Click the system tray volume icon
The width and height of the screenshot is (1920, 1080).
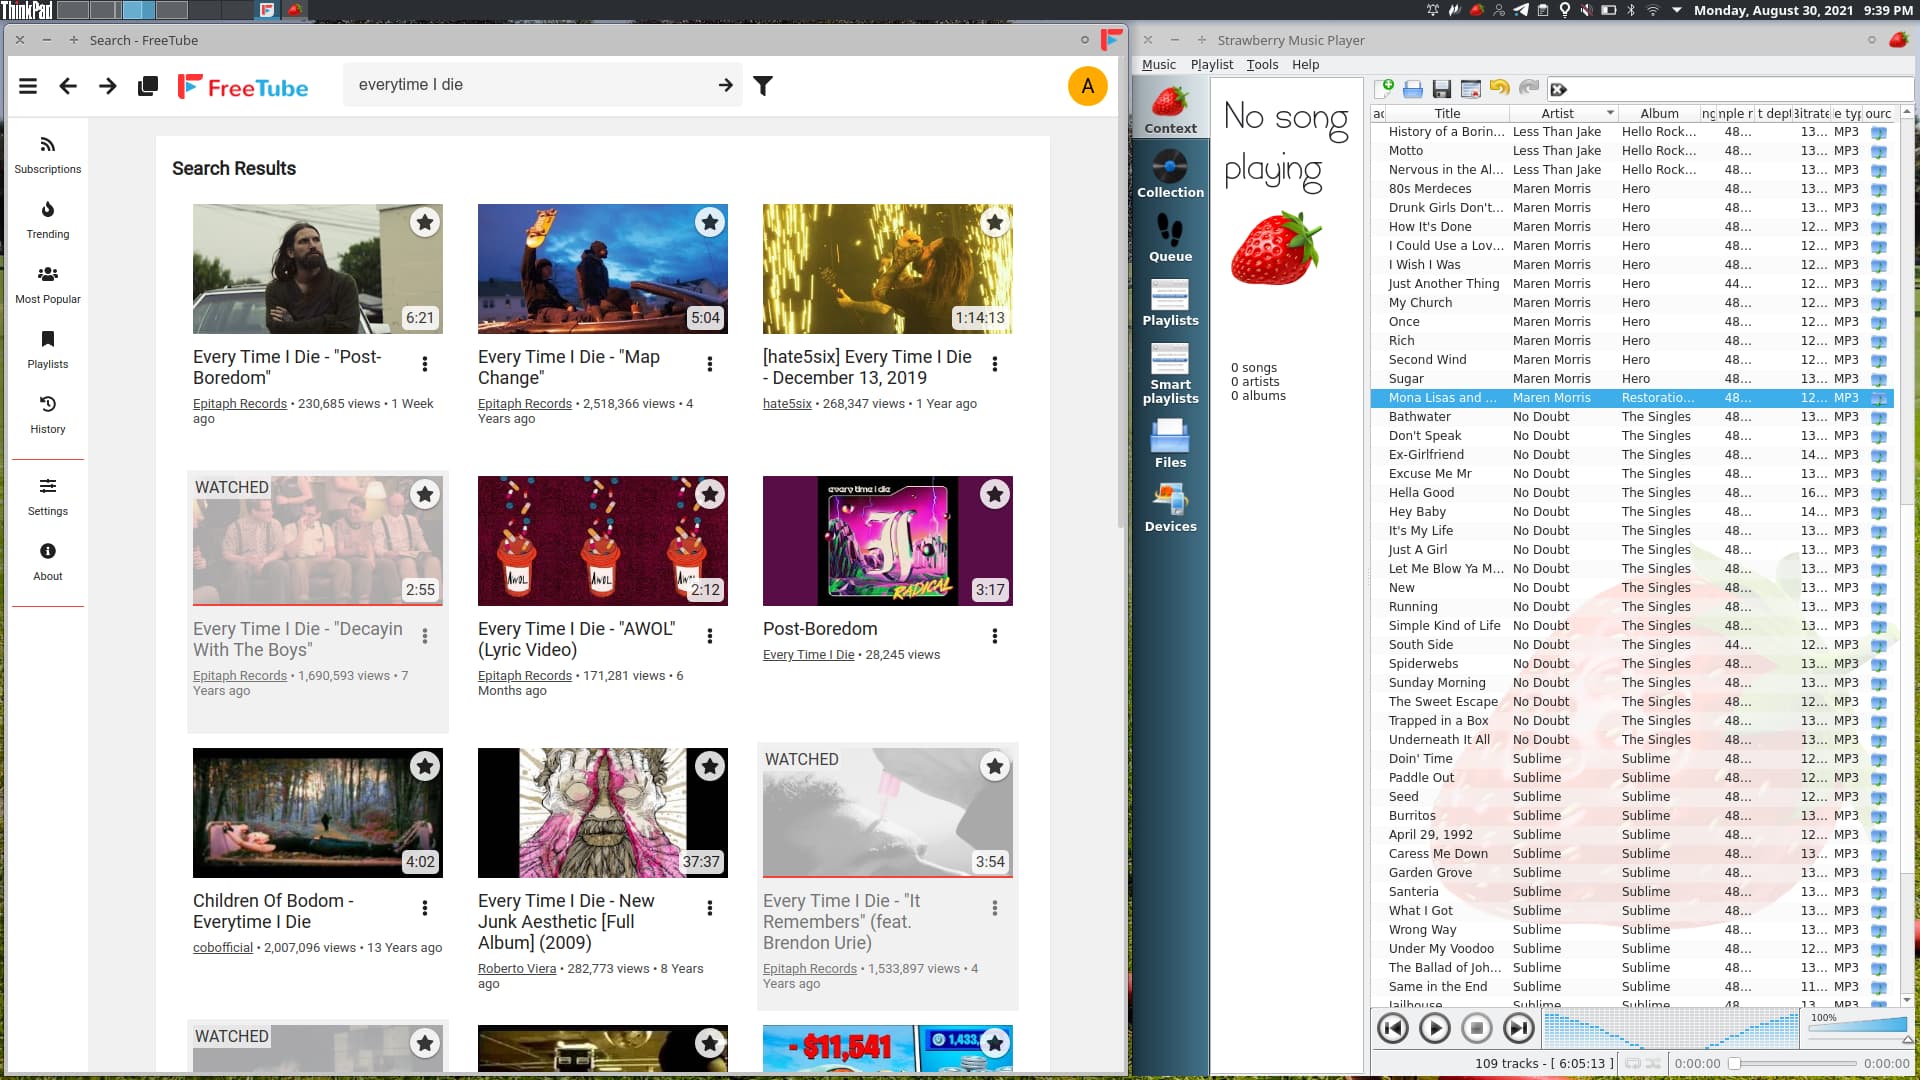(x=1587, y=10)
